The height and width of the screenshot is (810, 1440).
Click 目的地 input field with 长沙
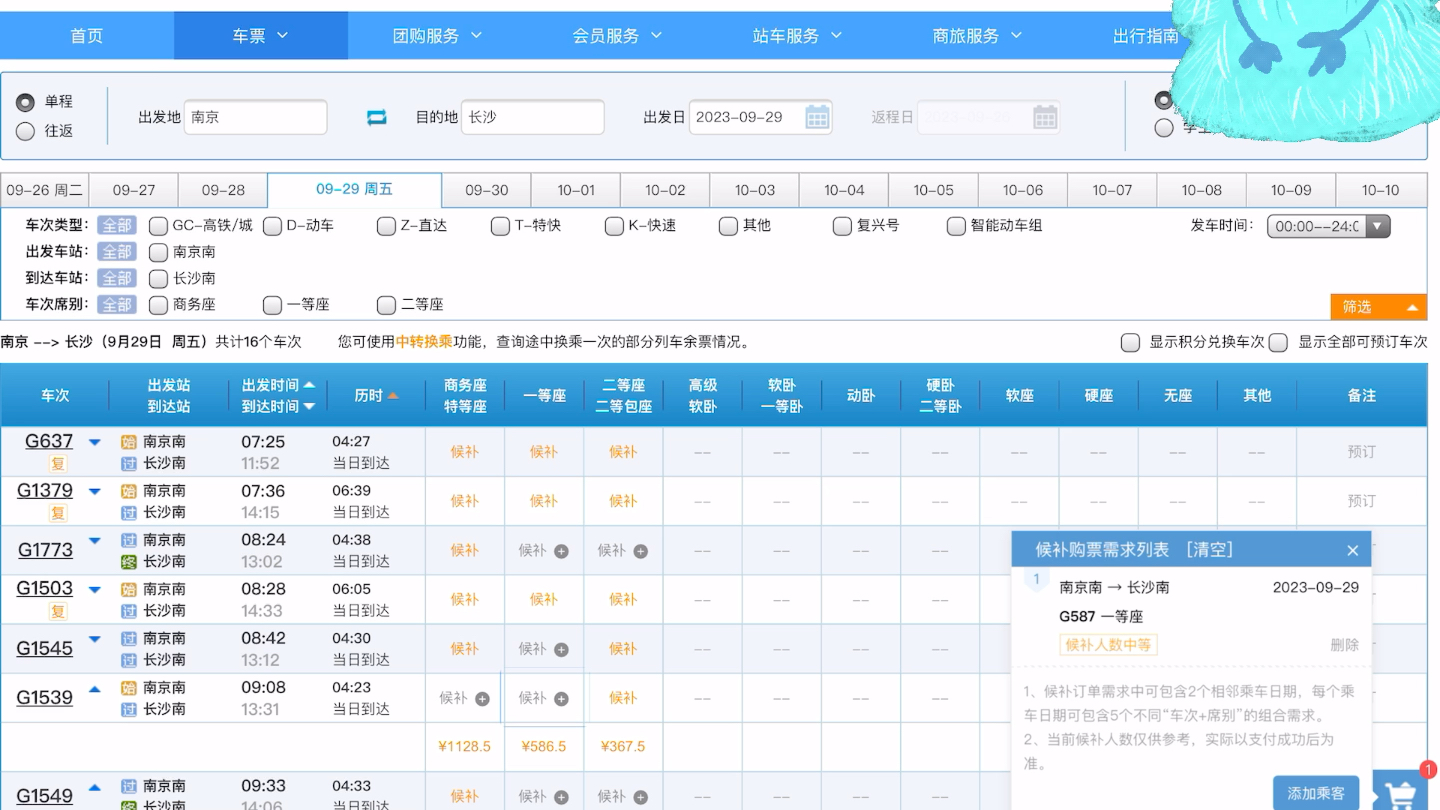click(532, 117)
